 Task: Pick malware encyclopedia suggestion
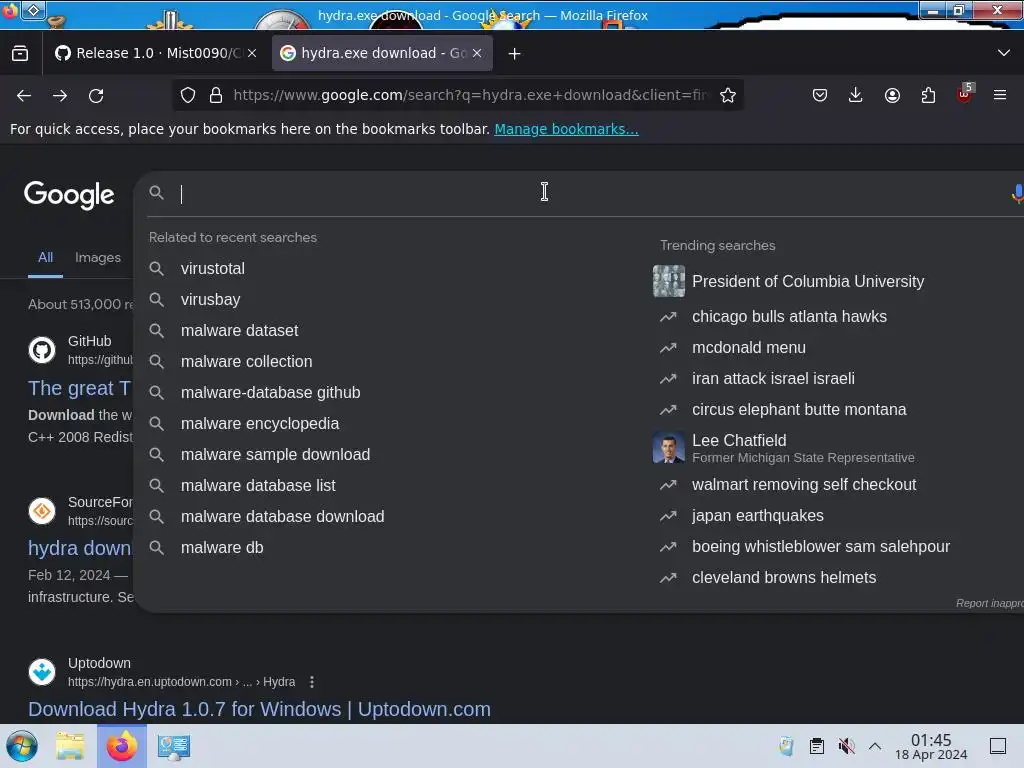coord(260,423)
